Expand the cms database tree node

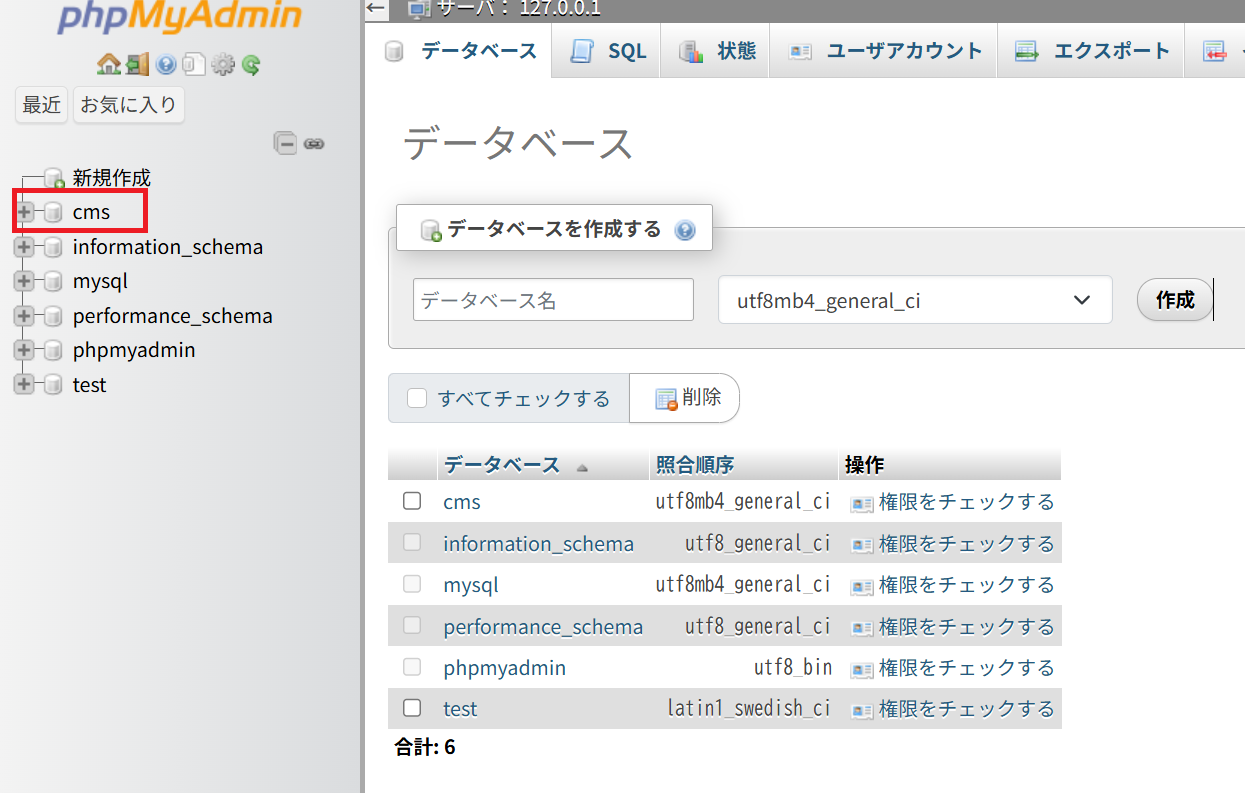pos(25,212)
